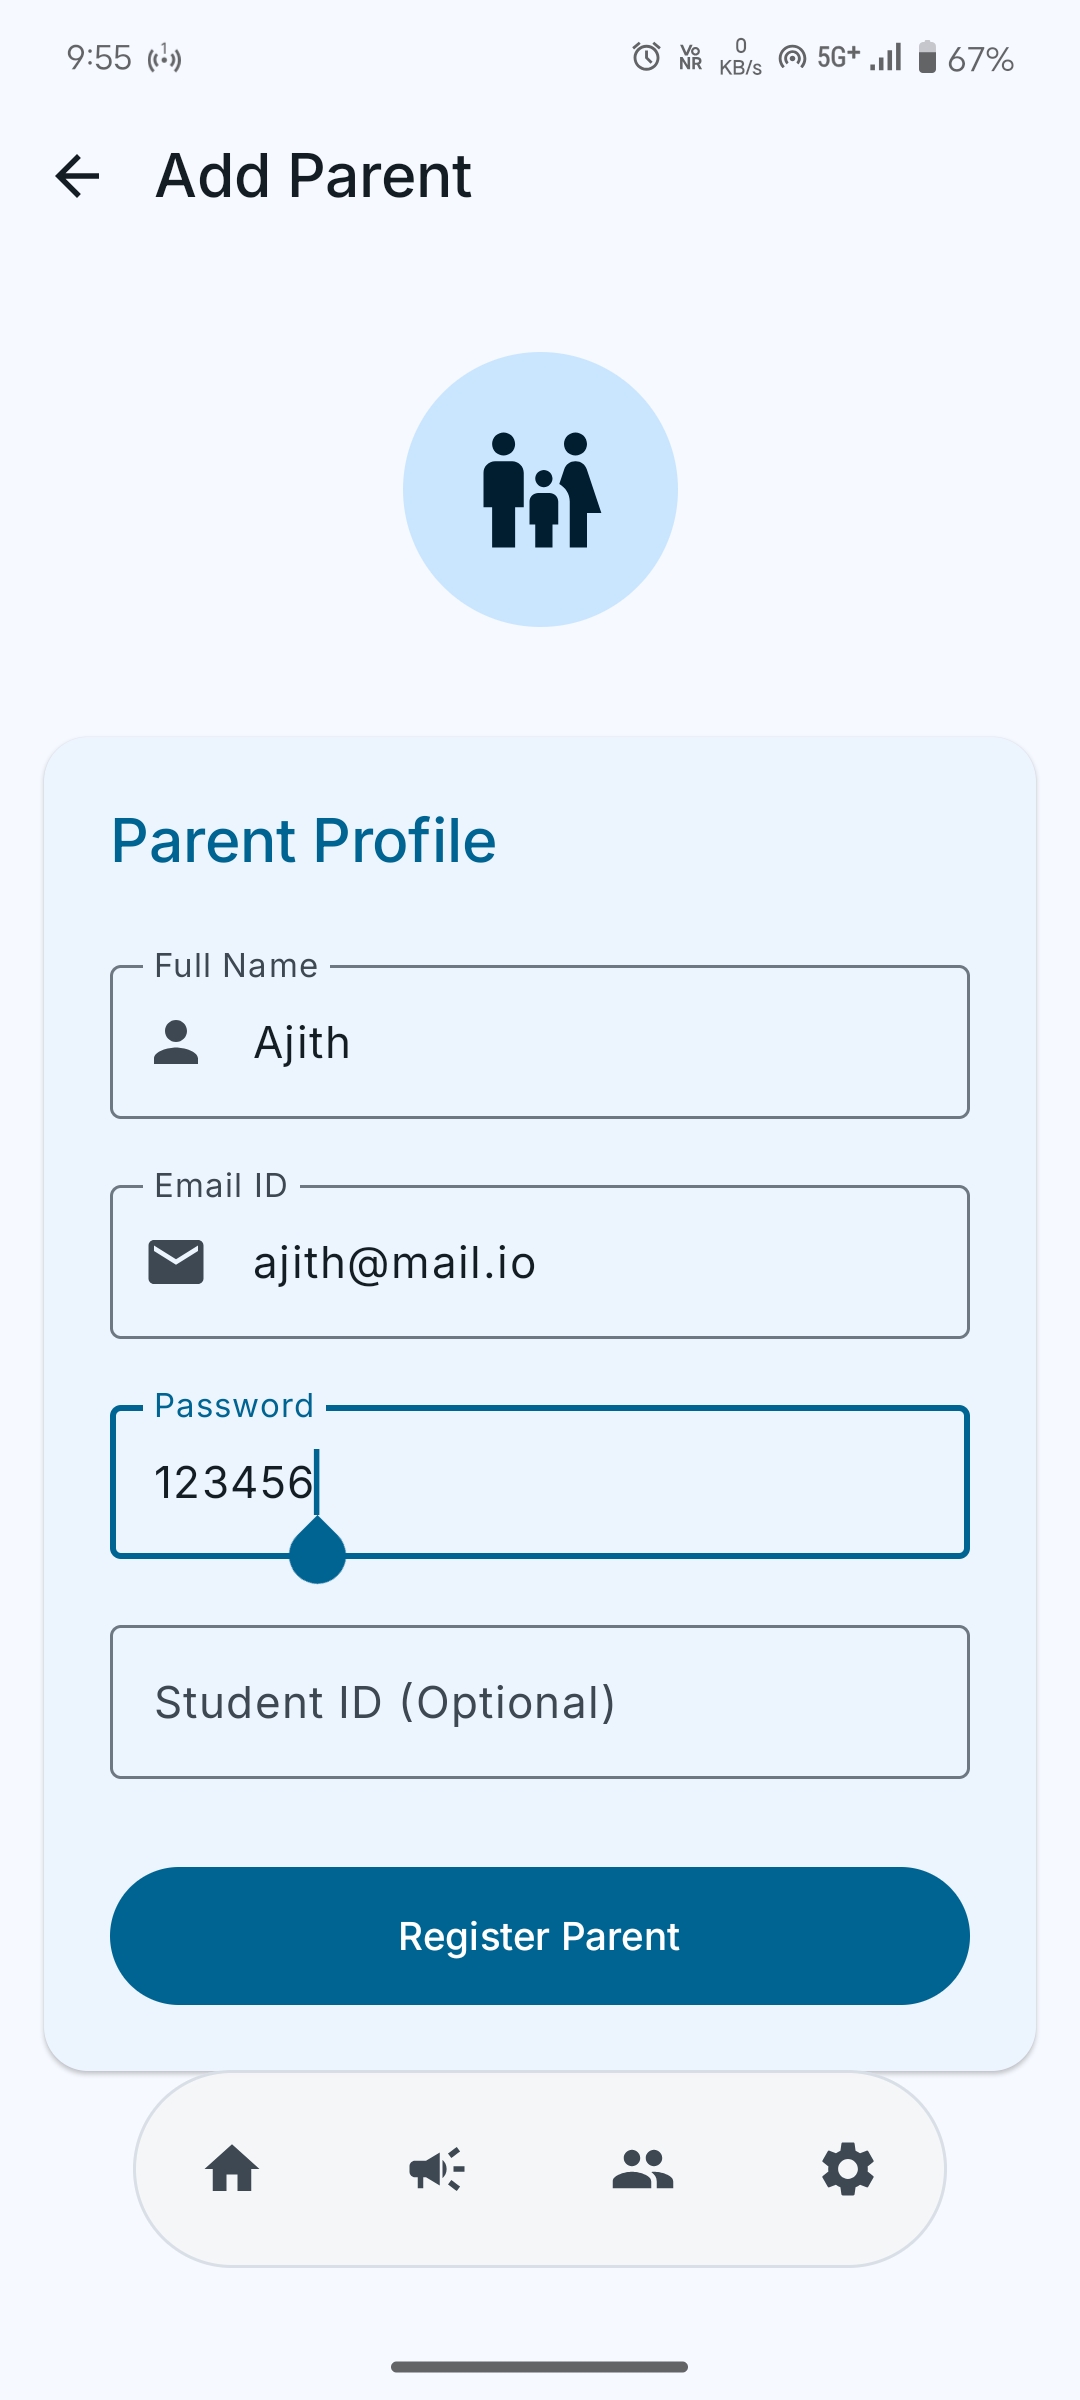Viewport: 1080px width, 2400px height.
Task: Focus the Full Name field containing Ajith
Action: [x=540, y=1042]
